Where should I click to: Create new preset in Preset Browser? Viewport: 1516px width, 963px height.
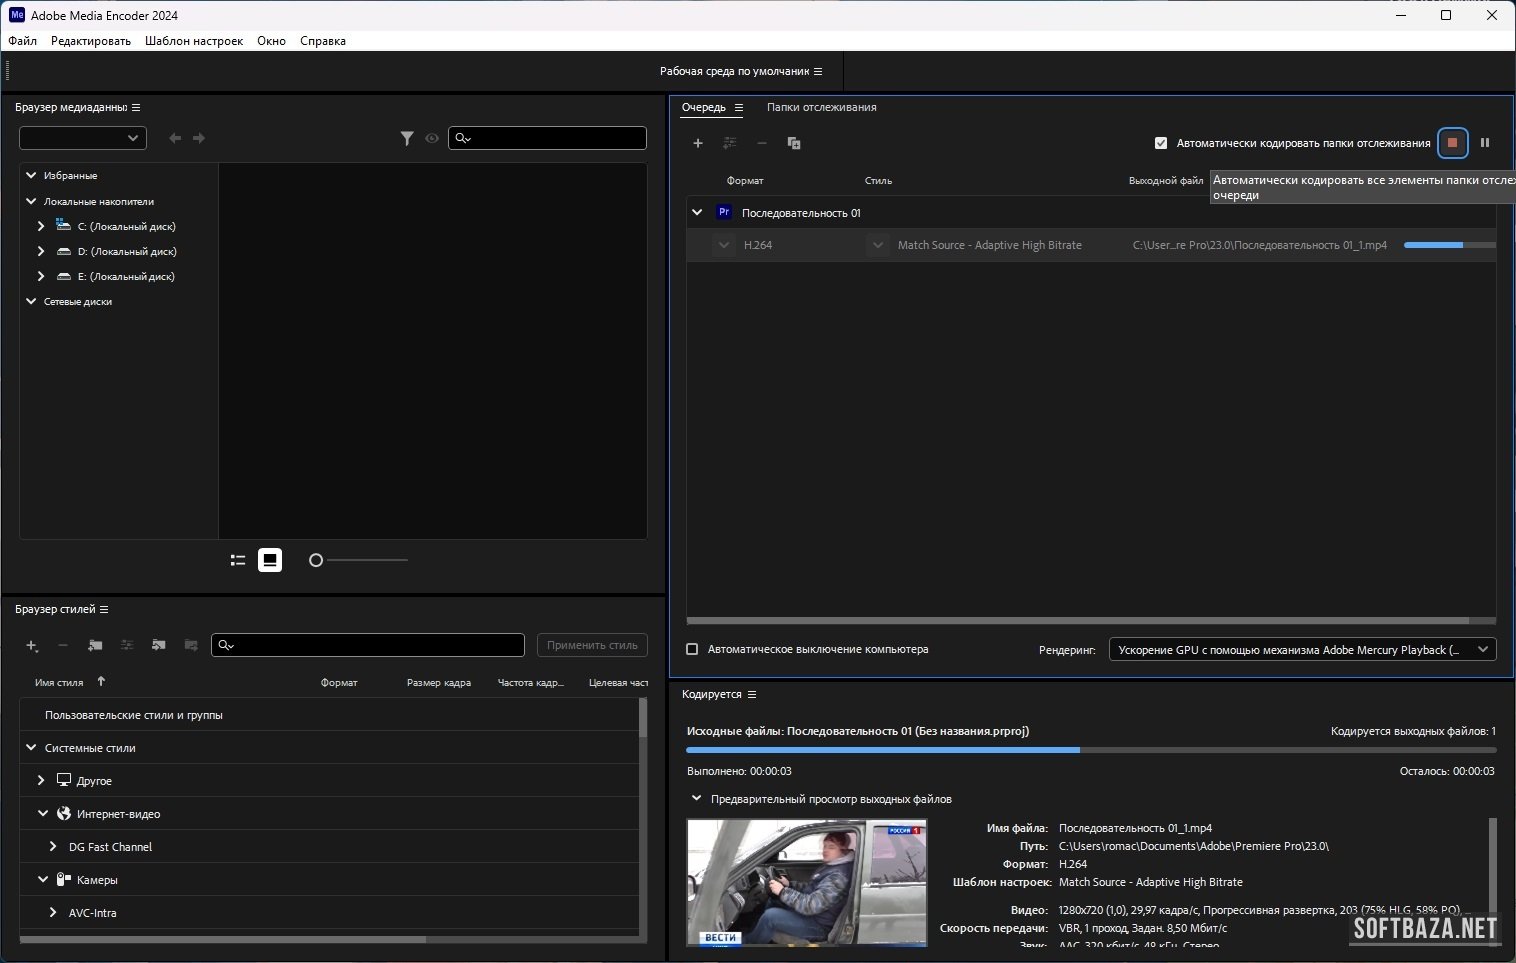pos(31,645)
